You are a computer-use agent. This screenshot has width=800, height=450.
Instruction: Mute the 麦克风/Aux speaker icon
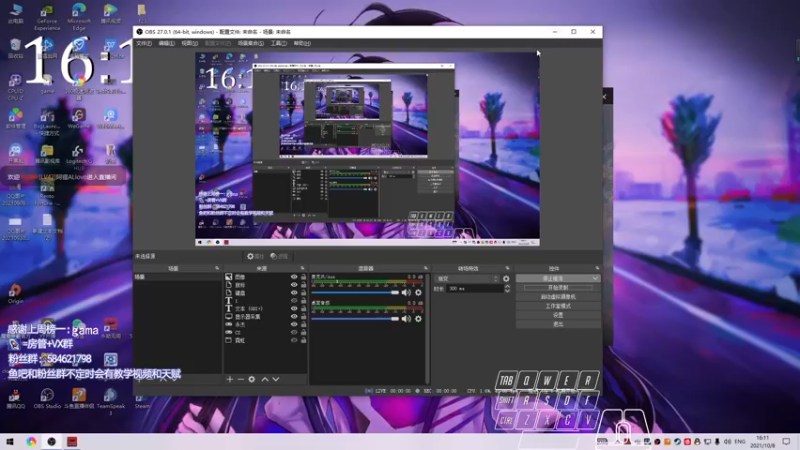click(406, 292)
